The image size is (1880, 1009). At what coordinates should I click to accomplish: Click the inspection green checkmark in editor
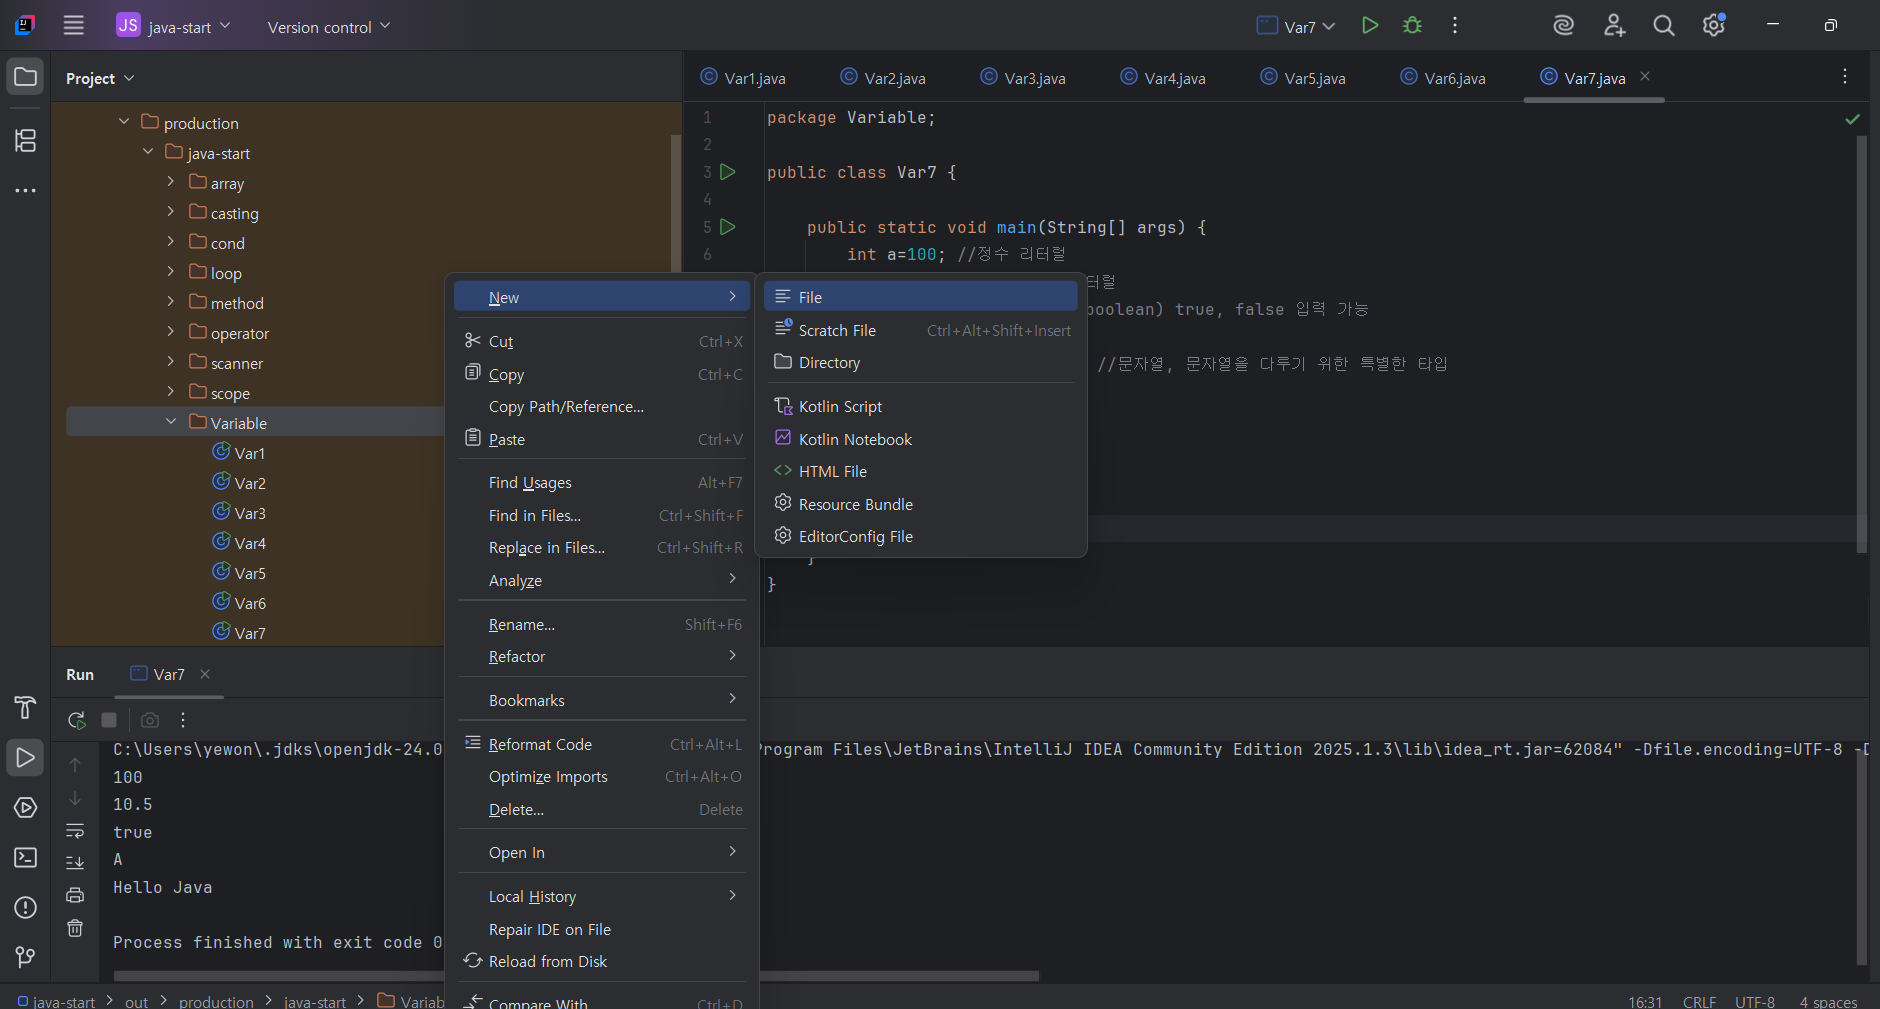coord(1852,119)
